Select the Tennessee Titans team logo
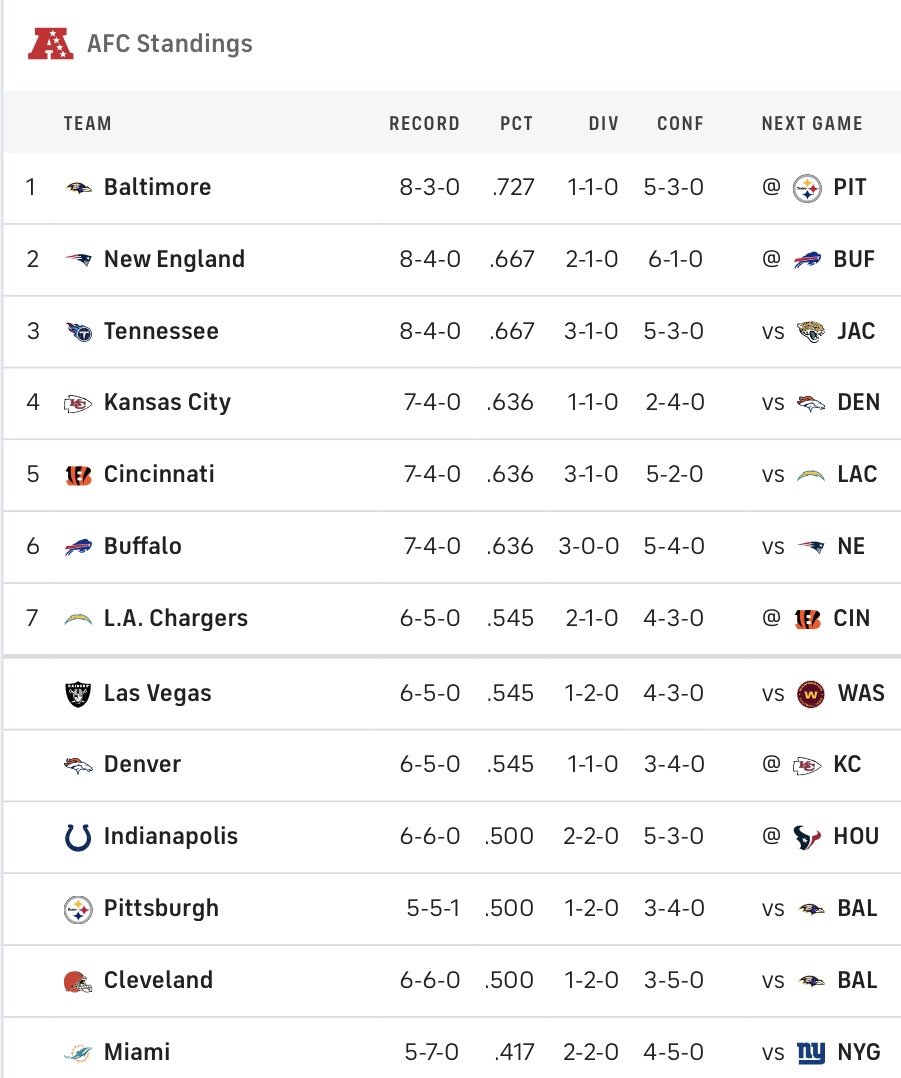Screen dimensions: 901x1078 tap(78, 331)
